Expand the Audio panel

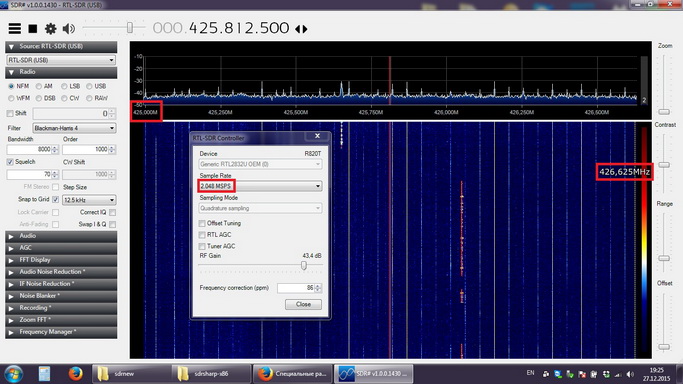click(x=61, y=236)
